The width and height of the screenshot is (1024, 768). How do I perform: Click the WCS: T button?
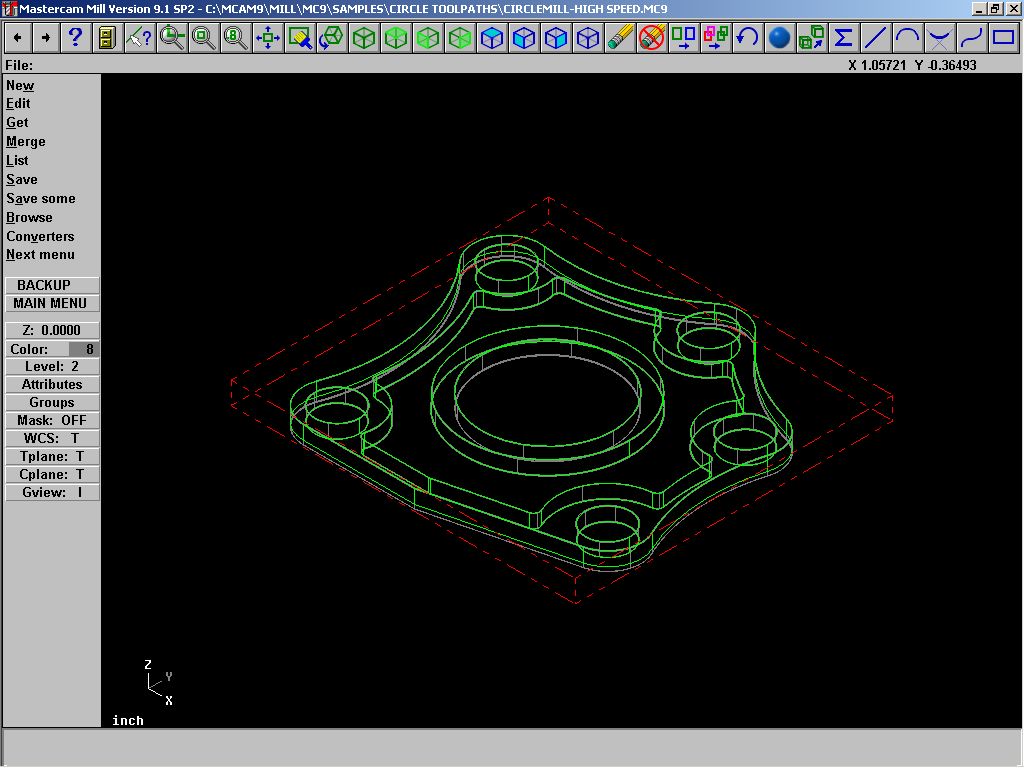tap(52, 438)
